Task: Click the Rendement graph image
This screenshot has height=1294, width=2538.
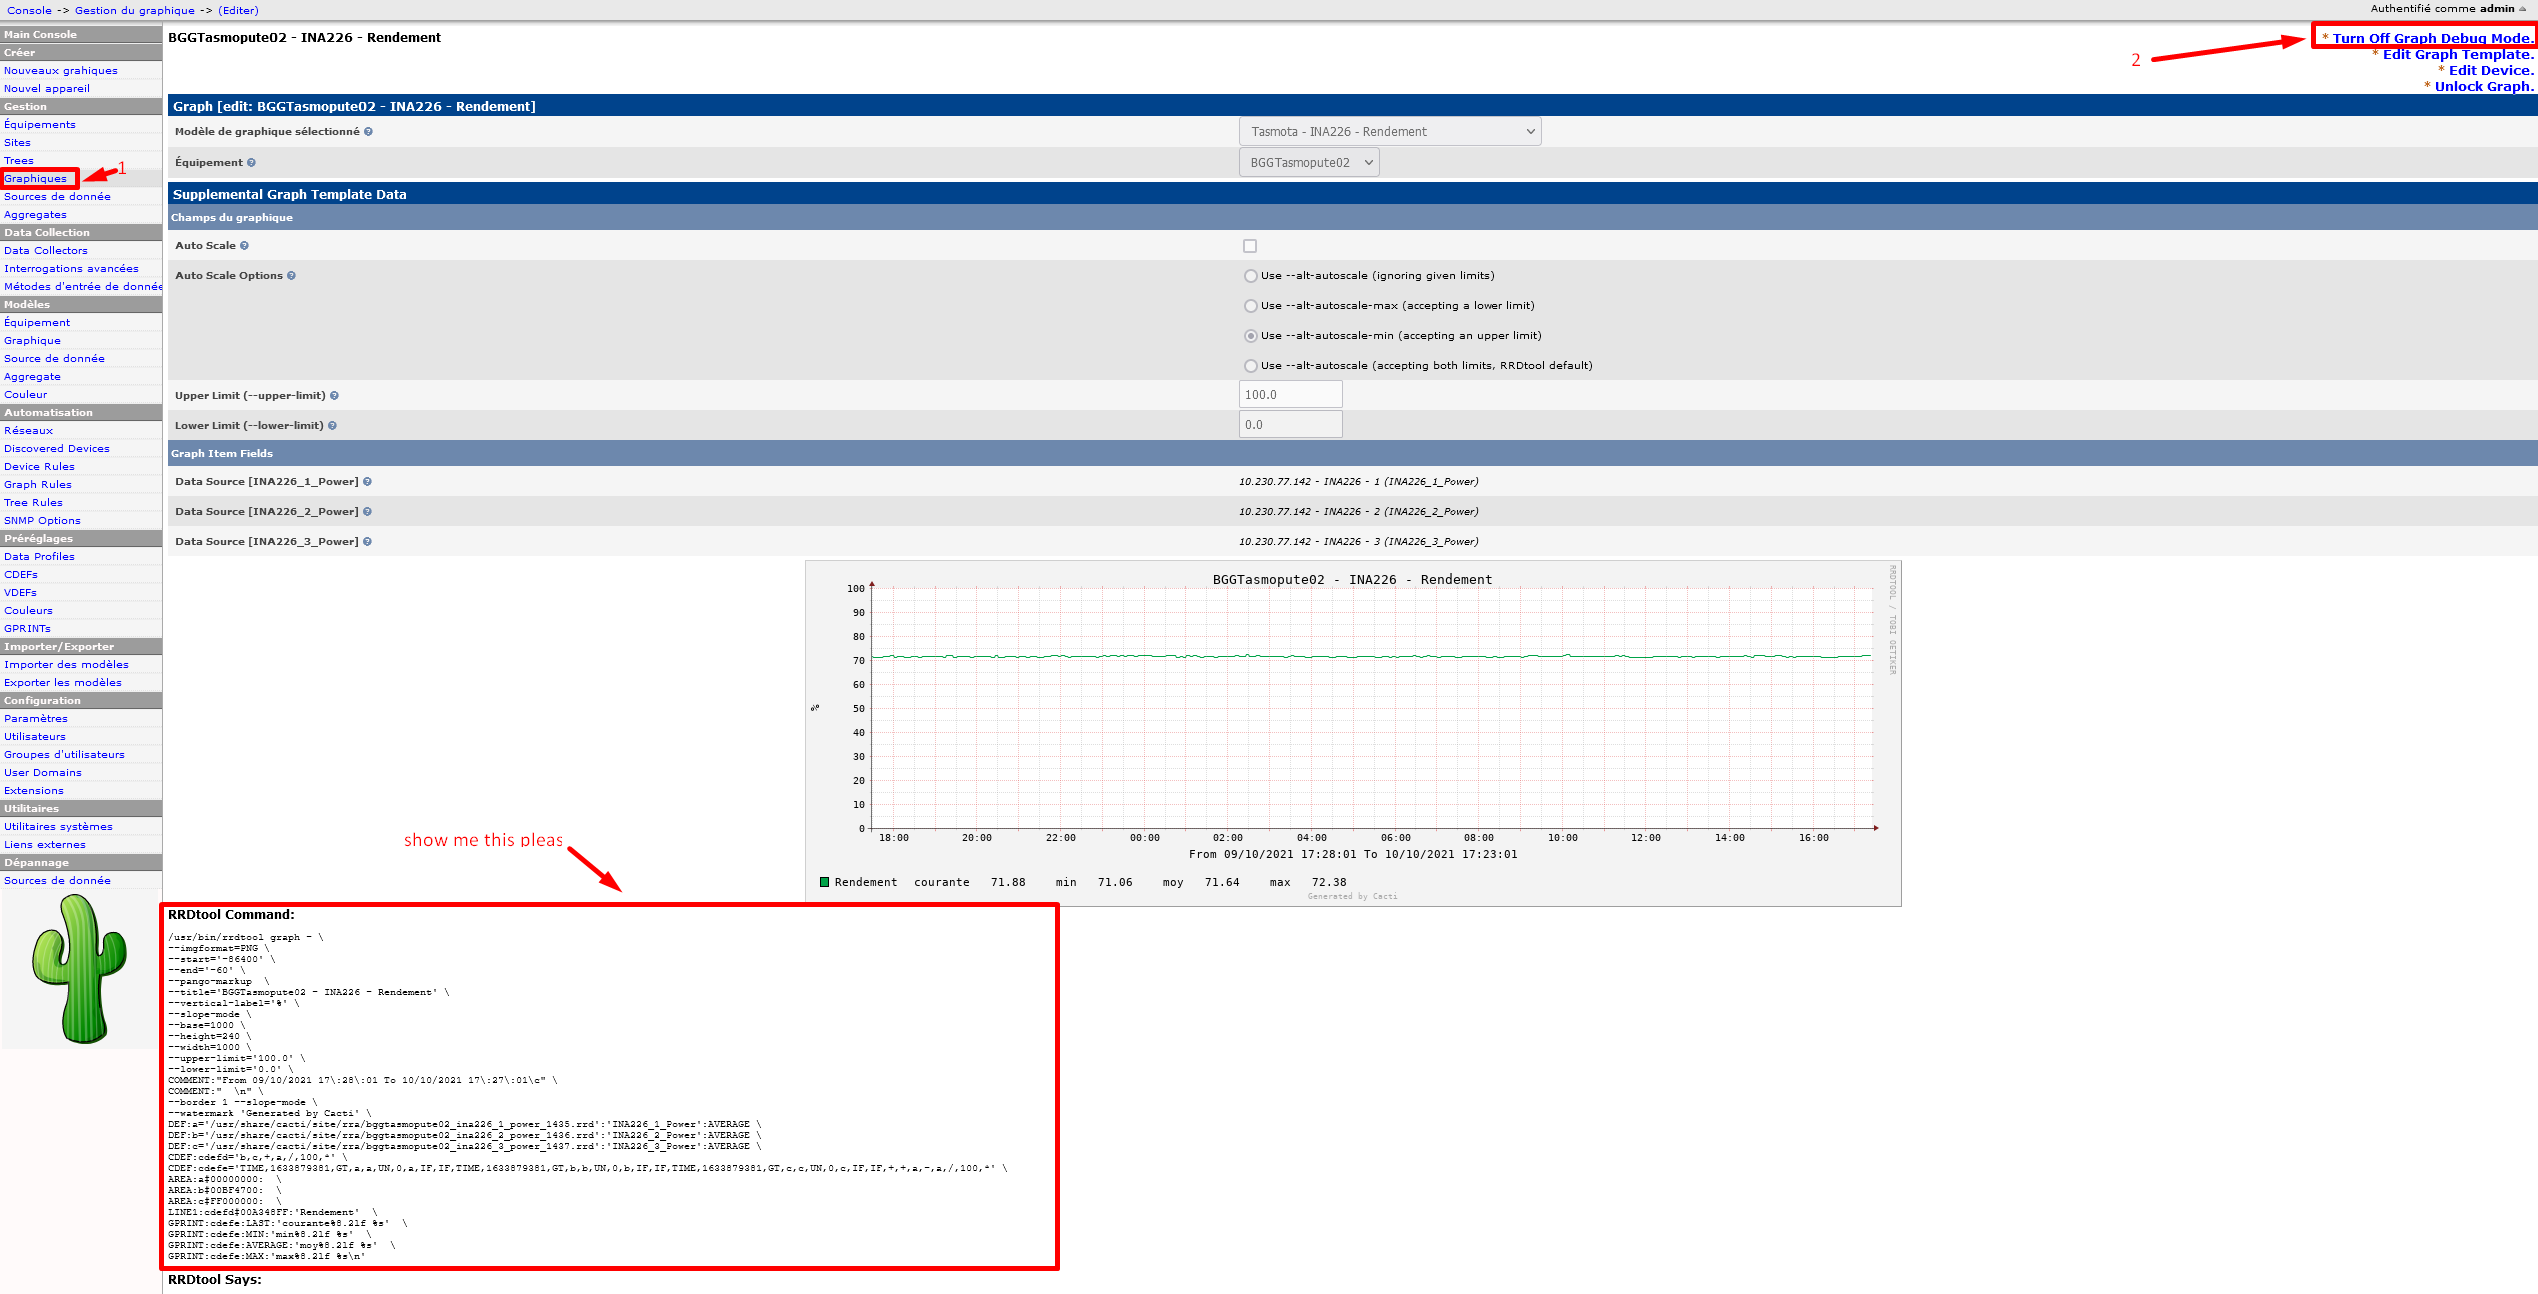Action: tap(1353, 734)
